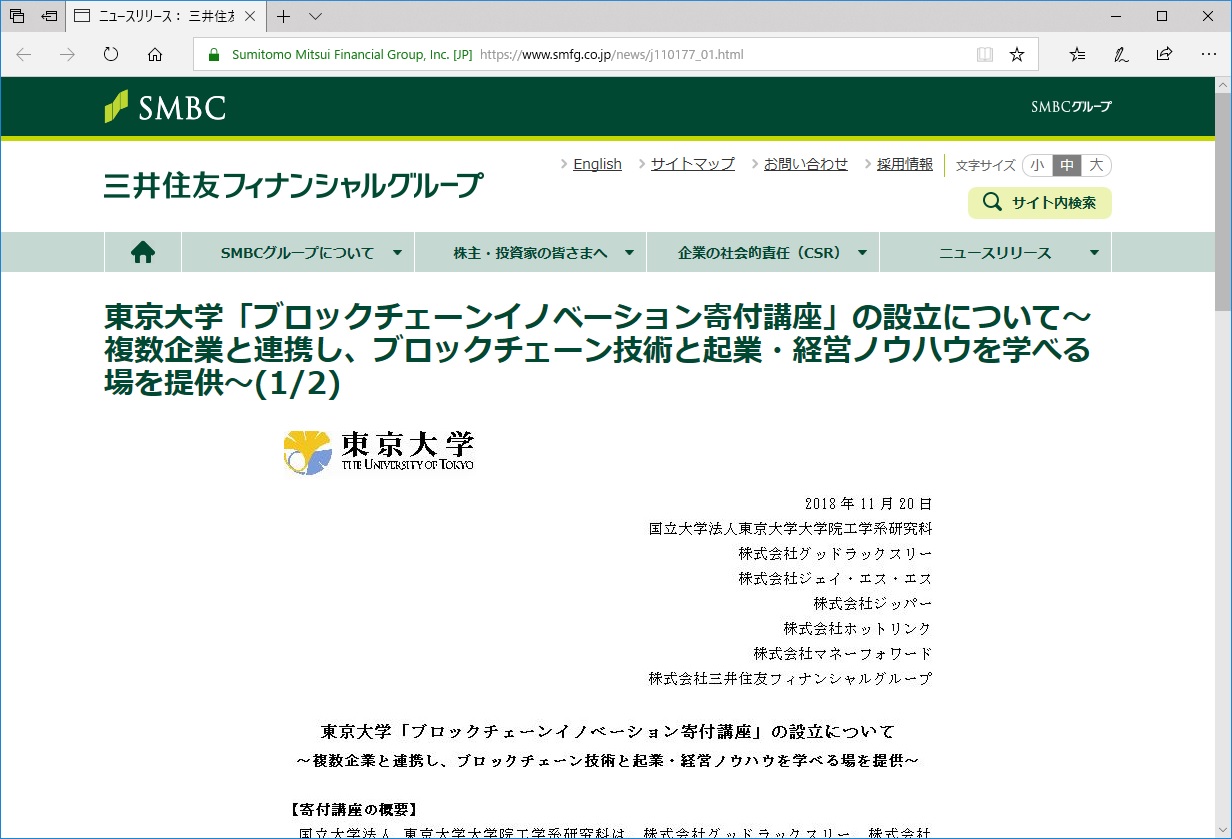Open site search via the magnifier icon

993,202
